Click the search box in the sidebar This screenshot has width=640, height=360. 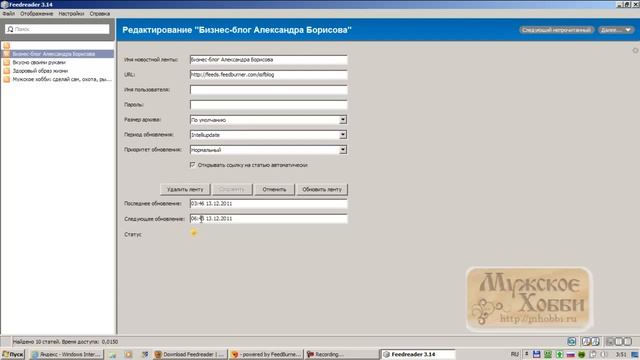tap(57, 29)
